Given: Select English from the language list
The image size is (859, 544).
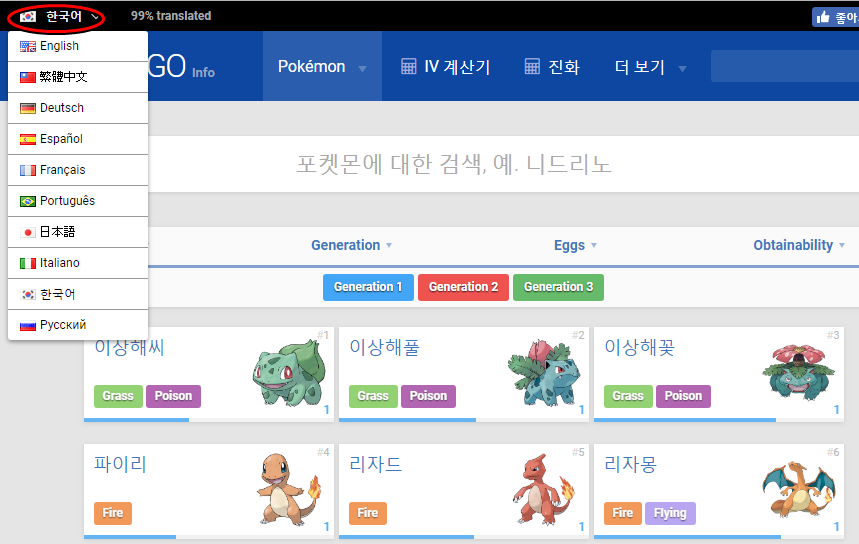Looking at the screenshot, I should [78, 46].
